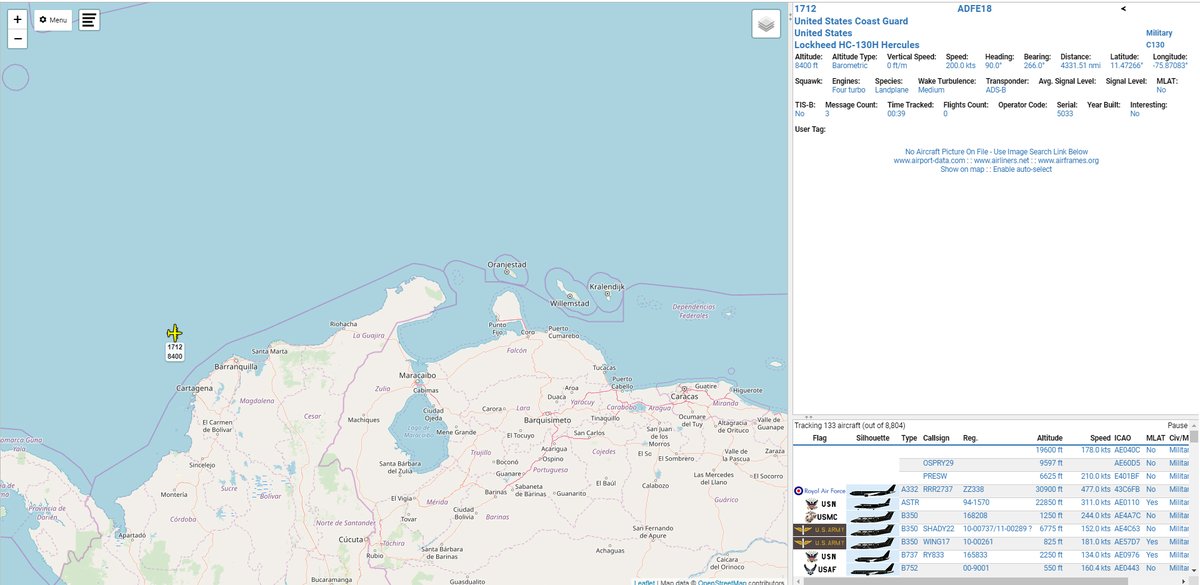Click U.S. Army flag in WING17 row

point(820,542)
